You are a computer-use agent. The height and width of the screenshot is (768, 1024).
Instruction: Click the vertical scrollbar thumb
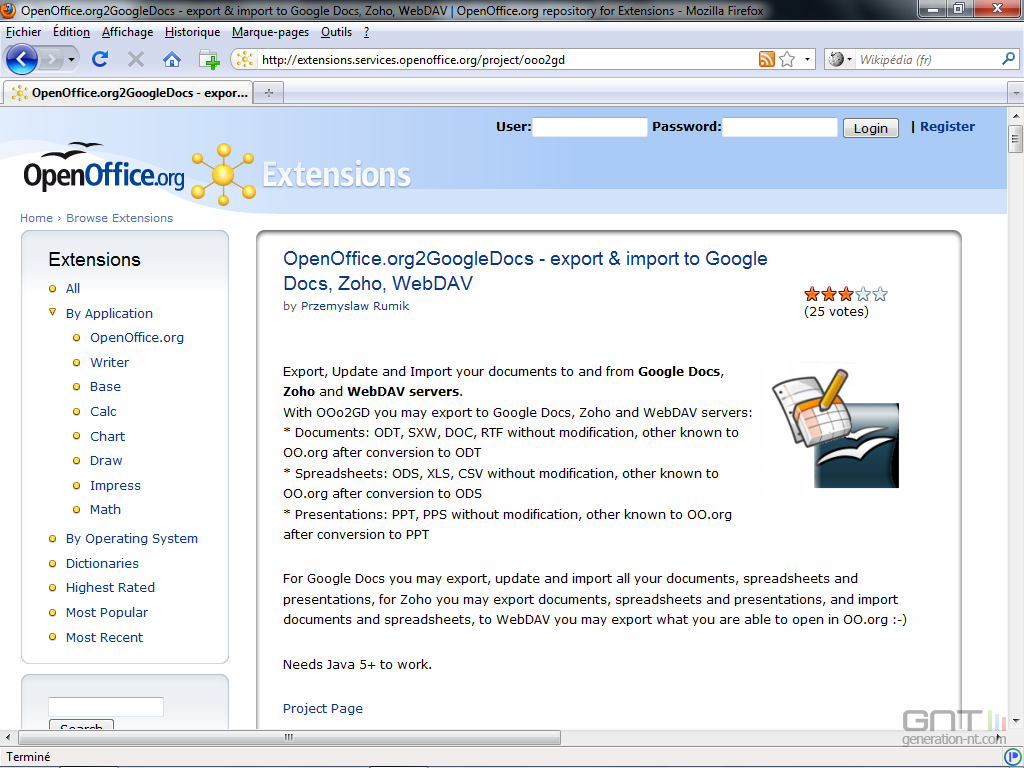tap(1016, 140)
